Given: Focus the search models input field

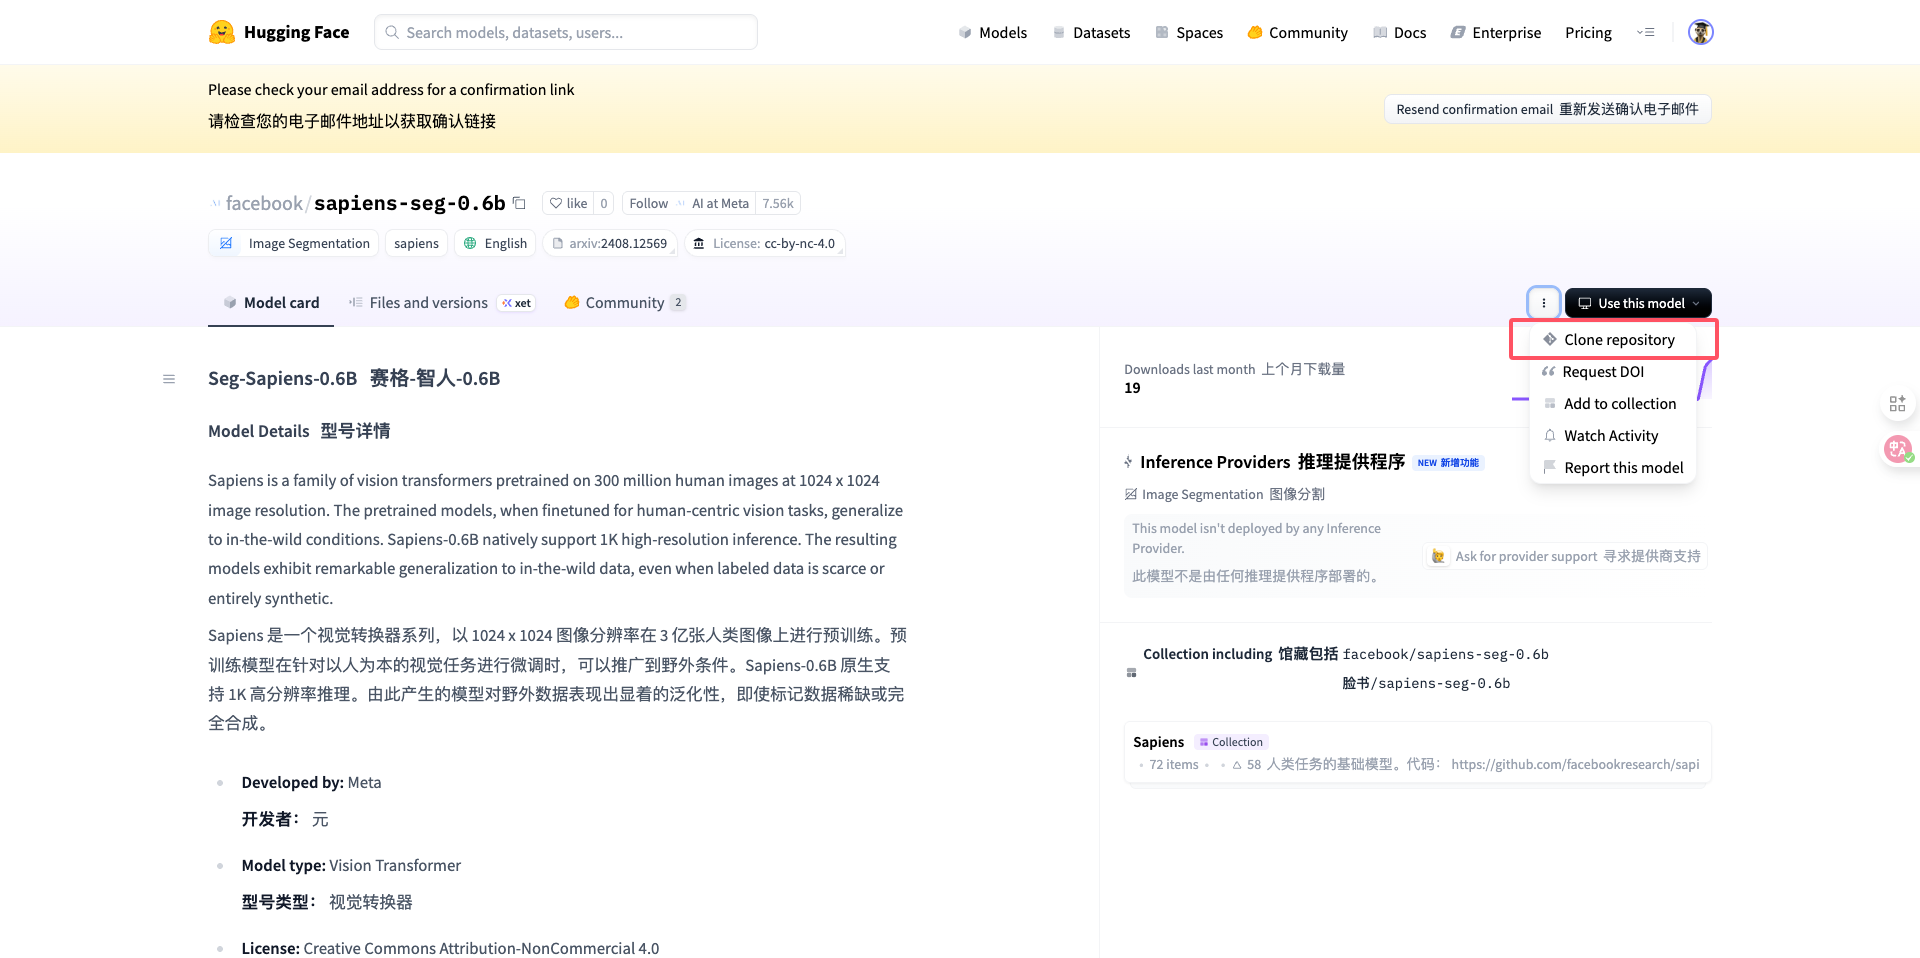Looking at the screenshot, I should pyautogui.click(x=566, y=32).
